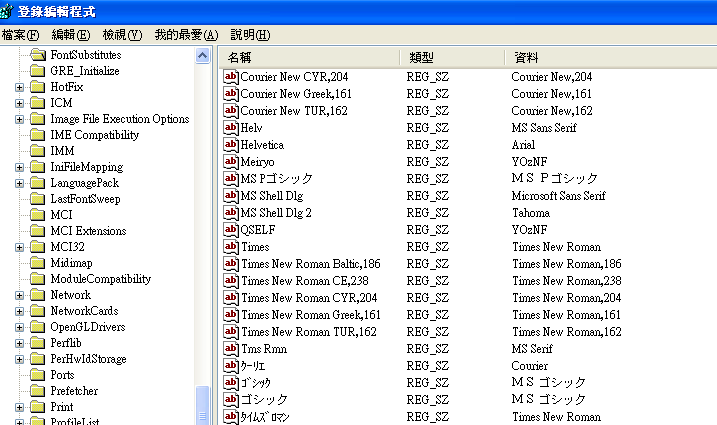Expand the NetworkCards tree node

click(x=19, y=312)
